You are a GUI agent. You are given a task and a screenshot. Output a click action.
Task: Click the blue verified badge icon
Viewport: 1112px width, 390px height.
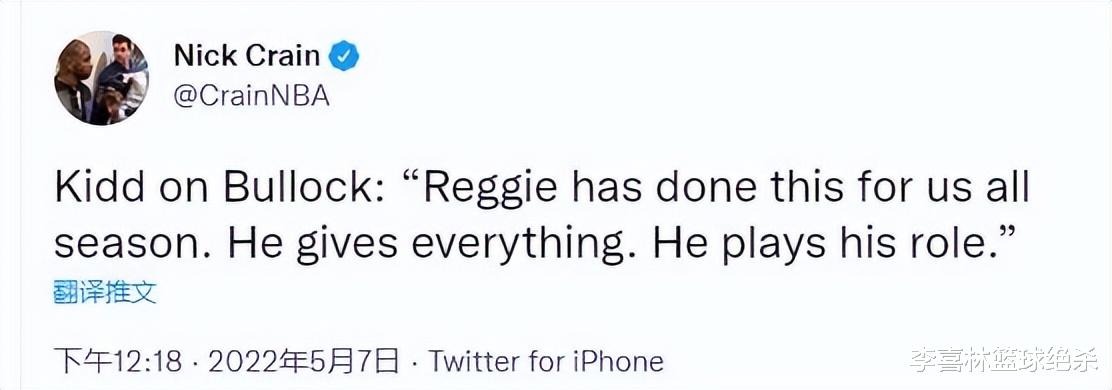click(346, 56)
